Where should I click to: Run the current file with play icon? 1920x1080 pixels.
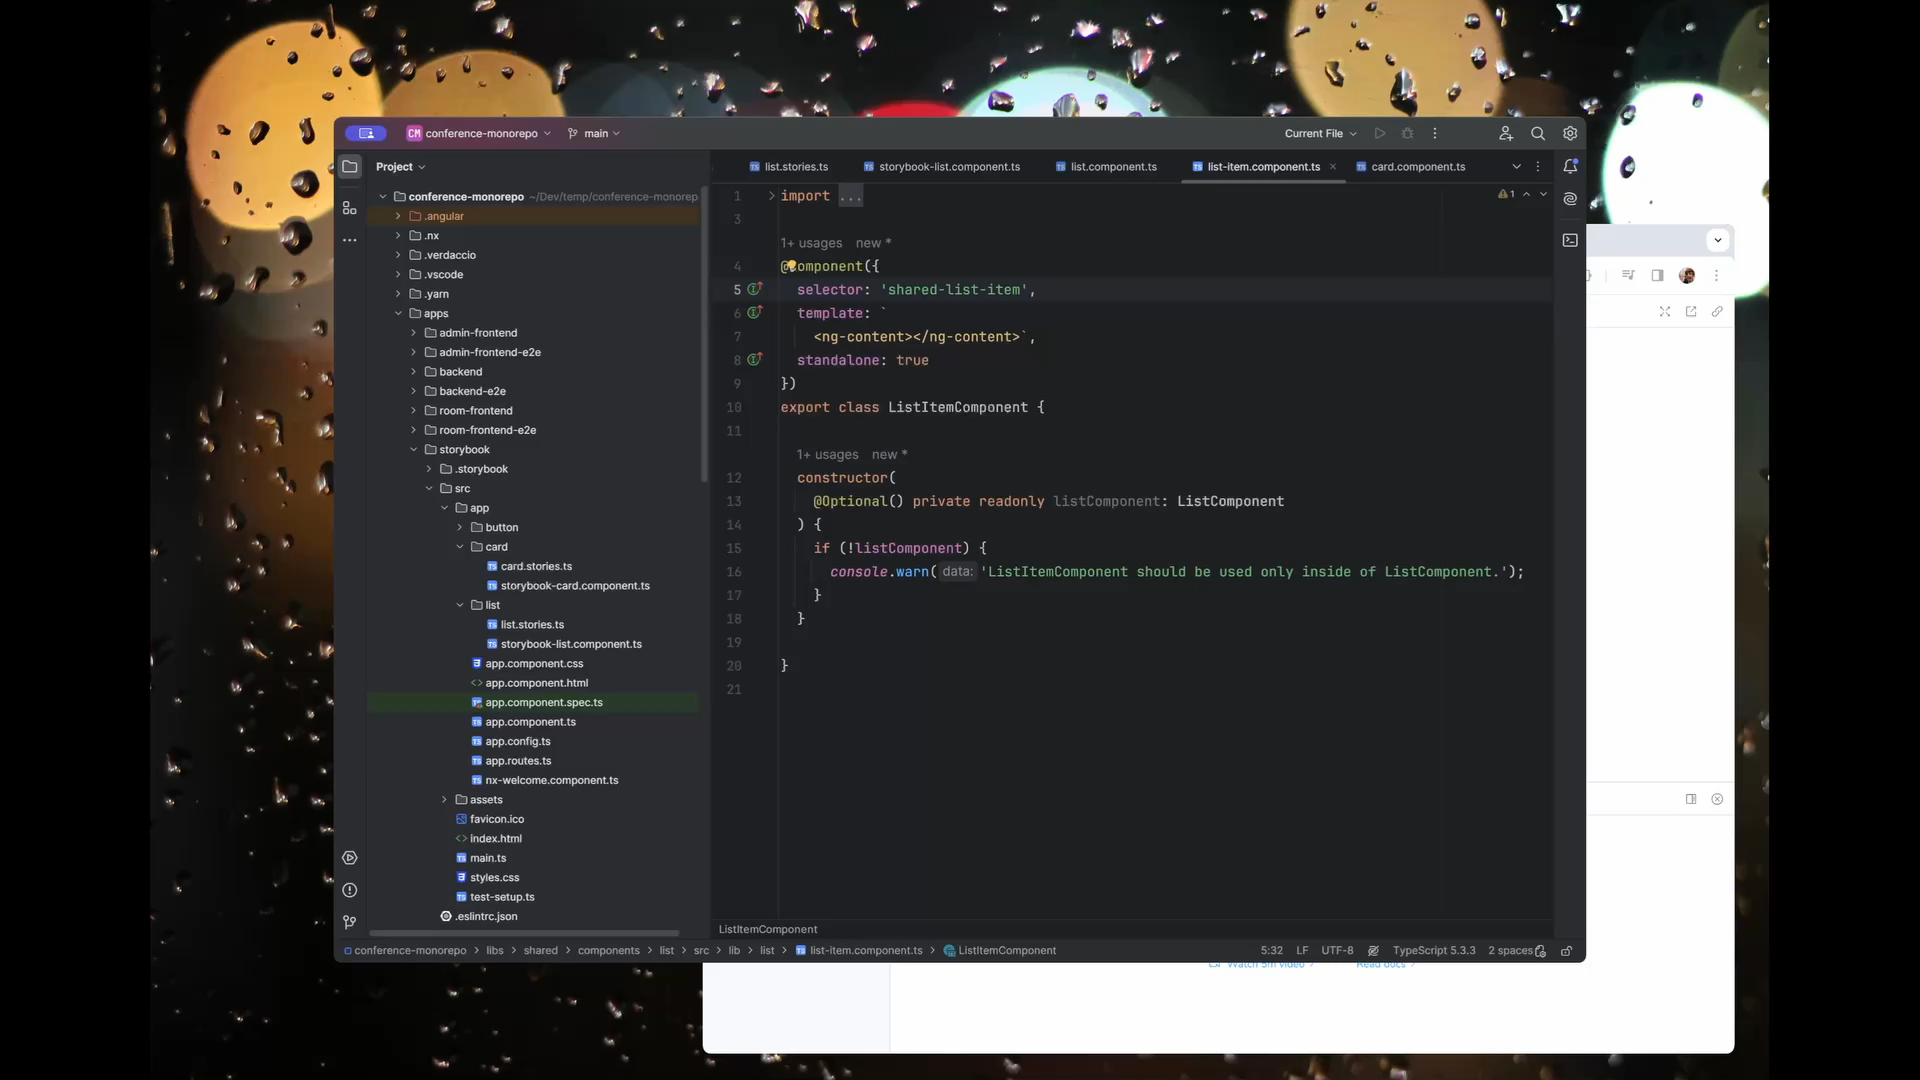1380,133
